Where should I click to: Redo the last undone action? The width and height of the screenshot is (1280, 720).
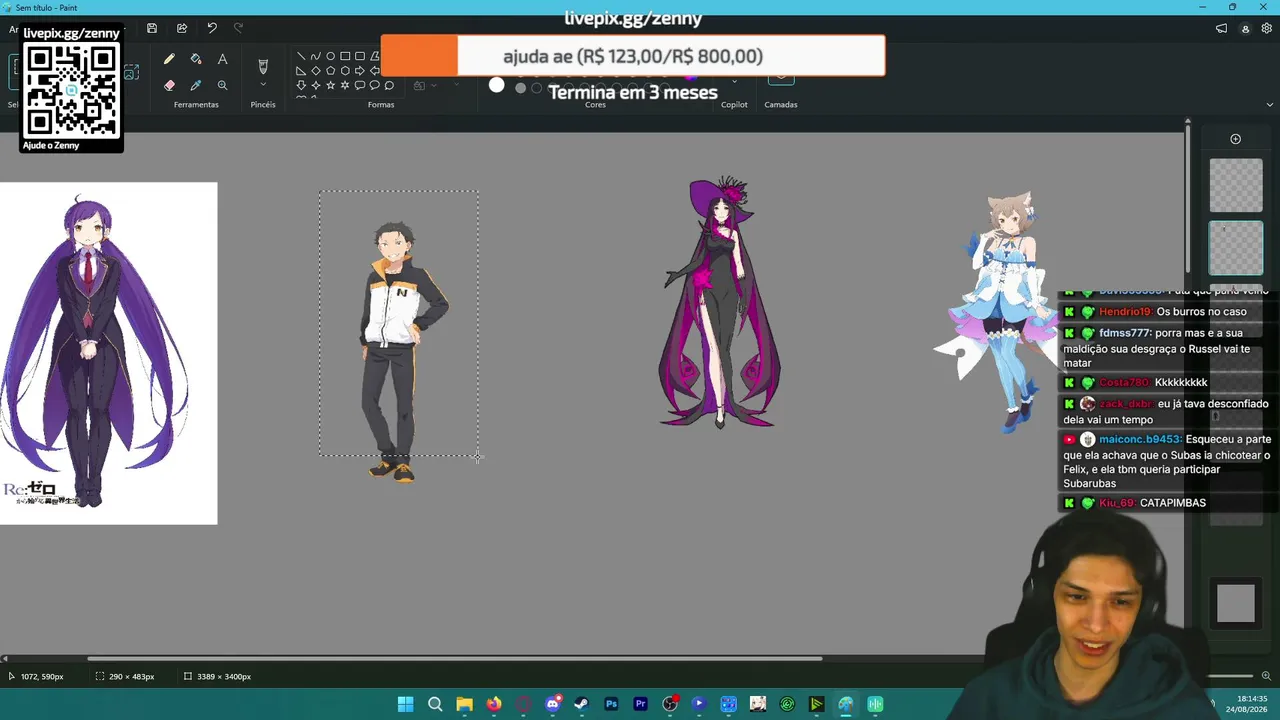(x=238, y=28)
